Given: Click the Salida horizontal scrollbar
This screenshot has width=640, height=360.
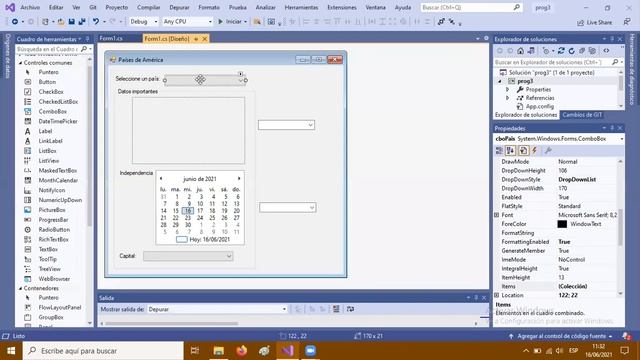Looking at the screenshot, I should click(171, 324).
